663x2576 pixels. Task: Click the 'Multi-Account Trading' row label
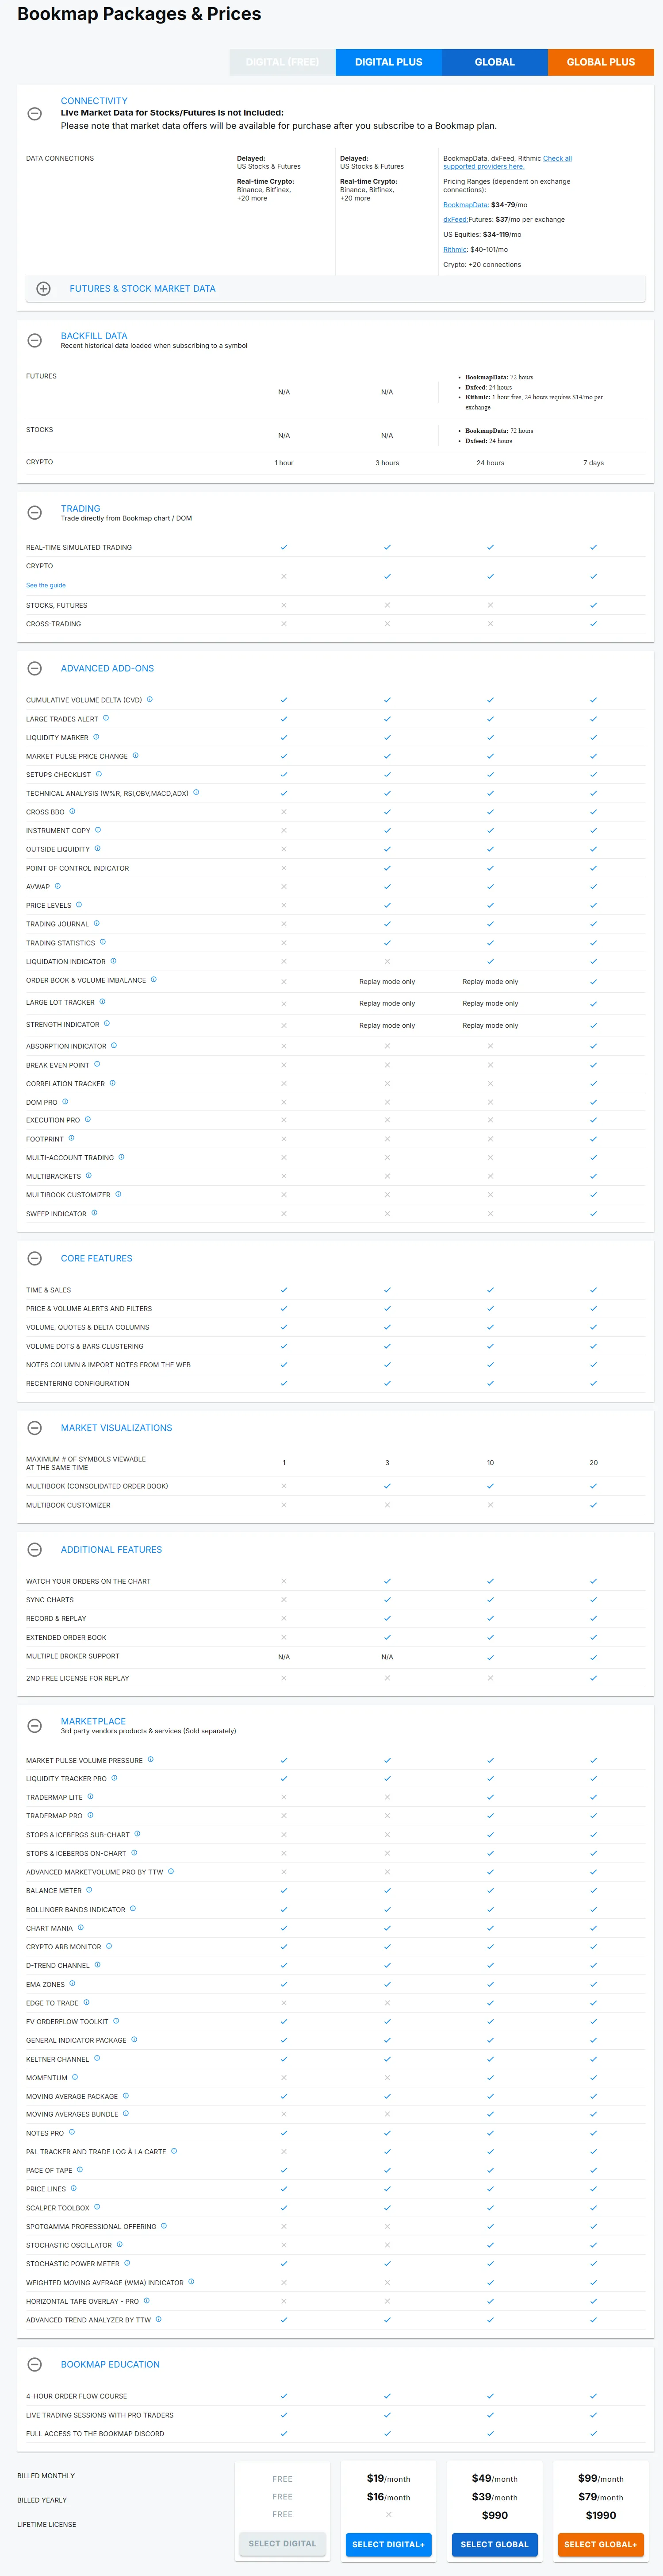pos(70,1157)
